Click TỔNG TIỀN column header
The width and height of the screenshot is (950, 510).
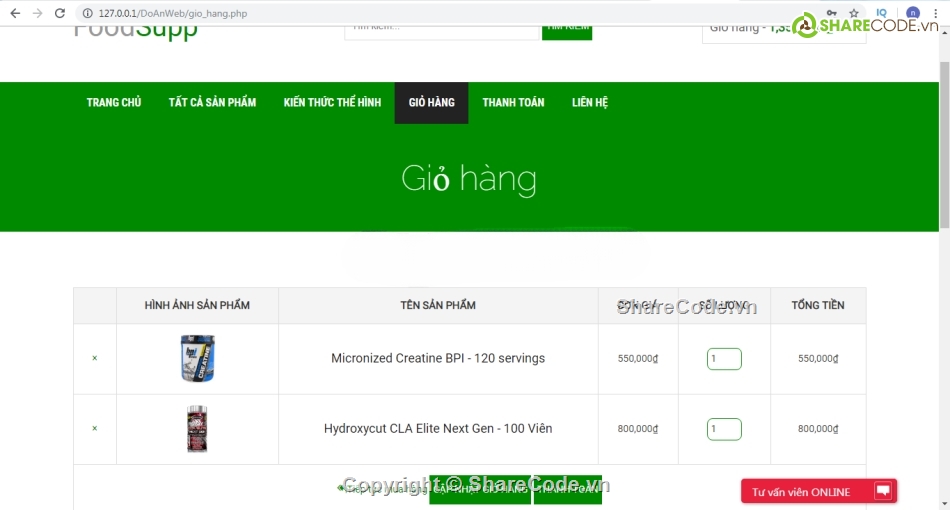[818, 305]
